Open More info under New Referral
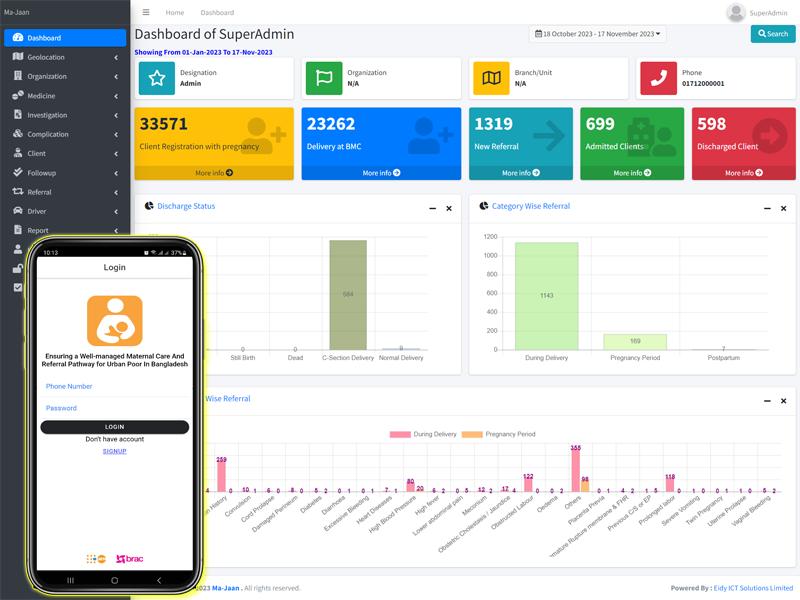This screenshot has width=800, height=600. point(521,173)
